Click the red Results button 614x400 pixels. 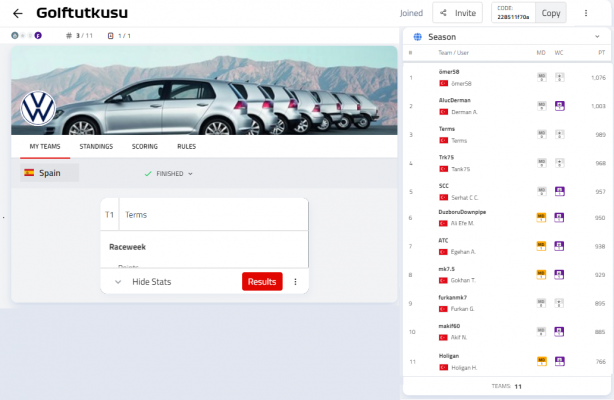[262, 282]
